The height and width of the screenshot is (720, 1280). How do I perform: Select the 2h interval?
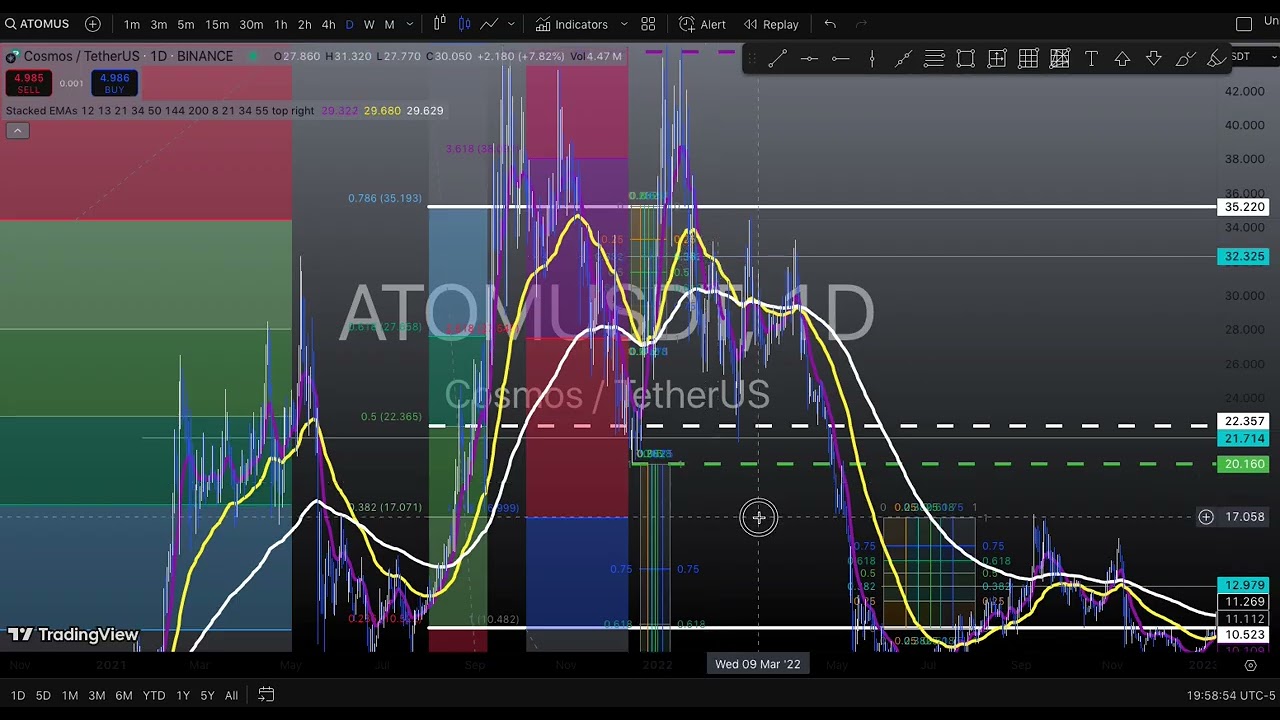[x=305, y=24]
